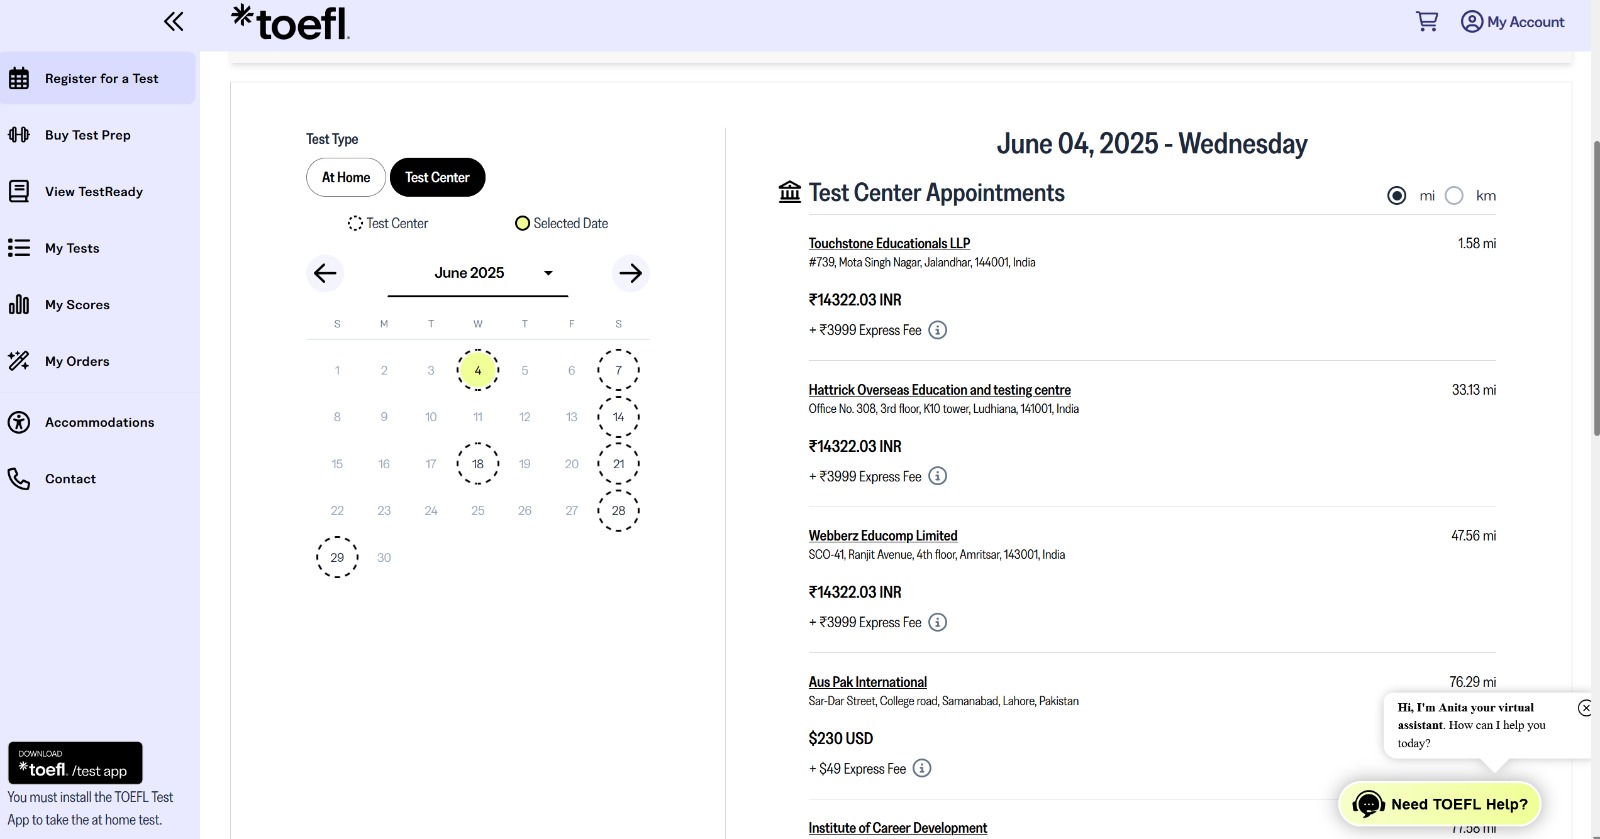Choose June 28 test date
Image resolution: width=1600 pixels, height=839 pixels.
pos(618,510)
